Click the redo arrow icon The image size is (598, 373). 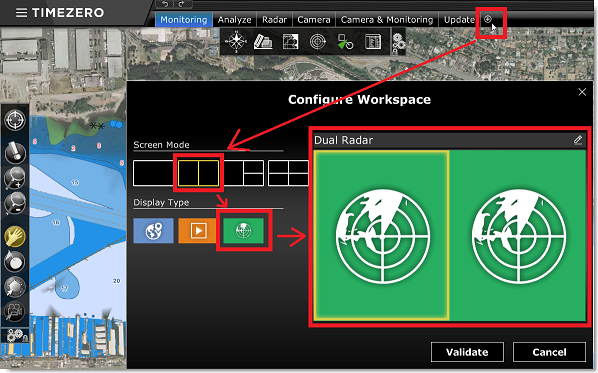click(x=182, y=4)
